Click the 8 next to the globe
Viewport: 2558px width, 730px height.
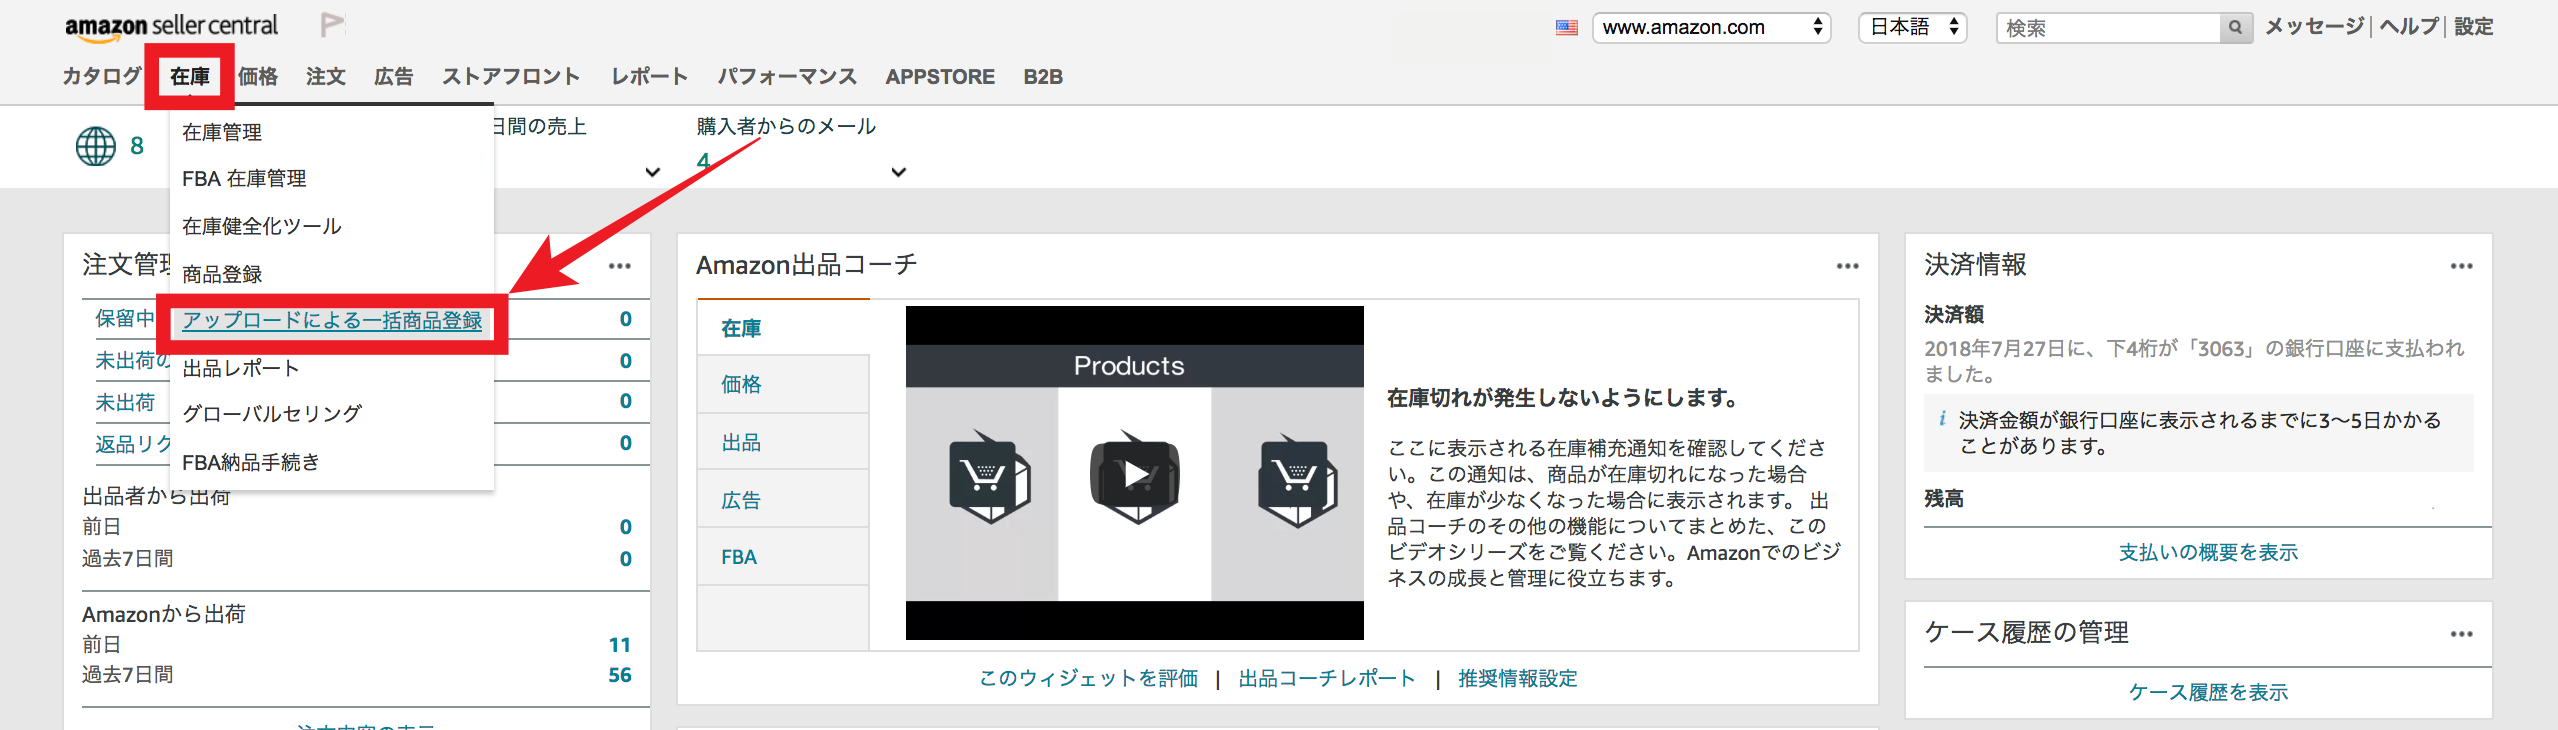(137, 146)
